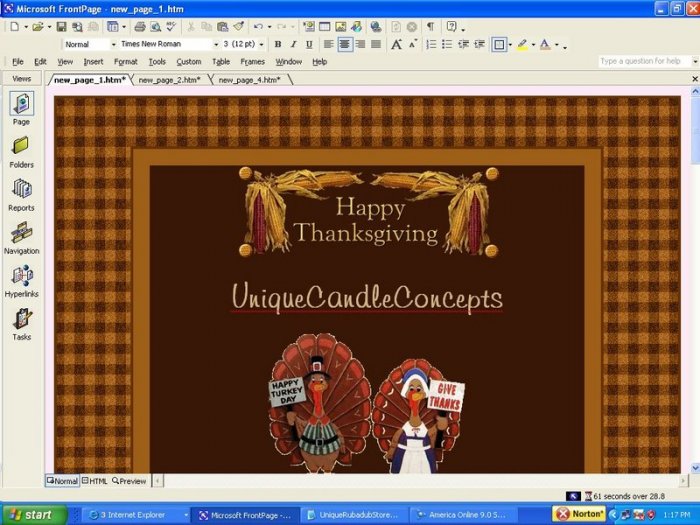Click the New Page icon
The height and width of the screenshot is (525, 700).
15,27
